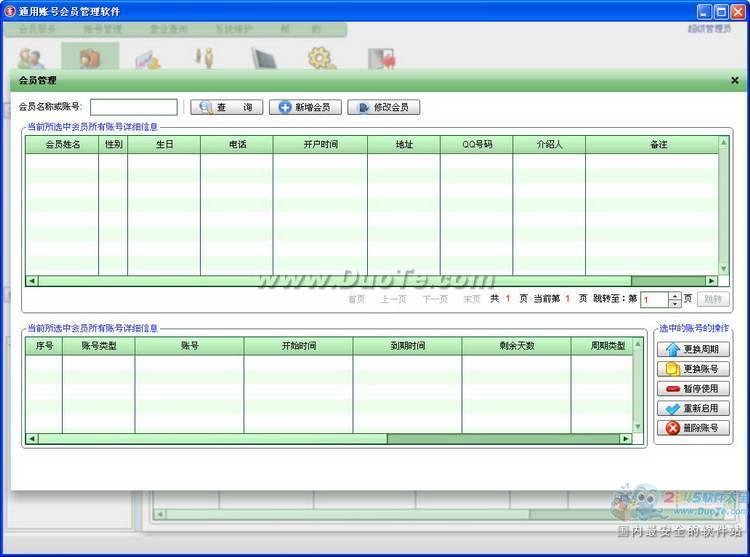
Task: Click the 删除账号 delete account button
Action: click(694, 427)
